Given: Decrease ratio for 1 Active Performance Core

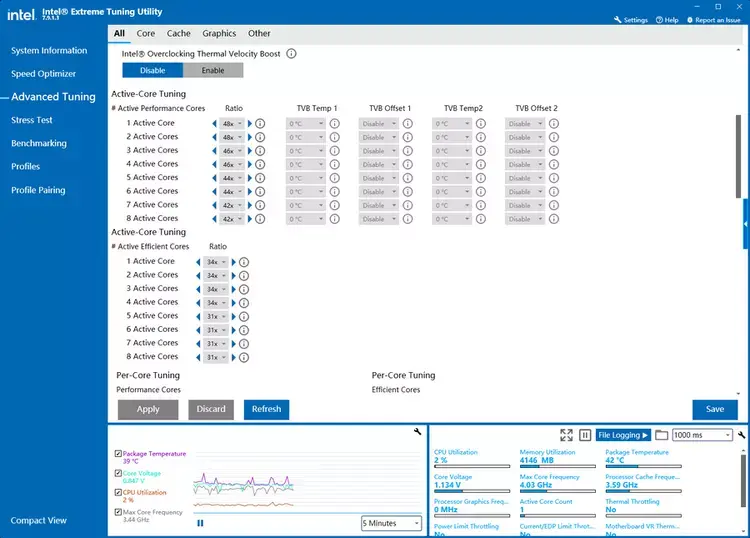Looking at the screenshot, I should (x=214, y=123).
